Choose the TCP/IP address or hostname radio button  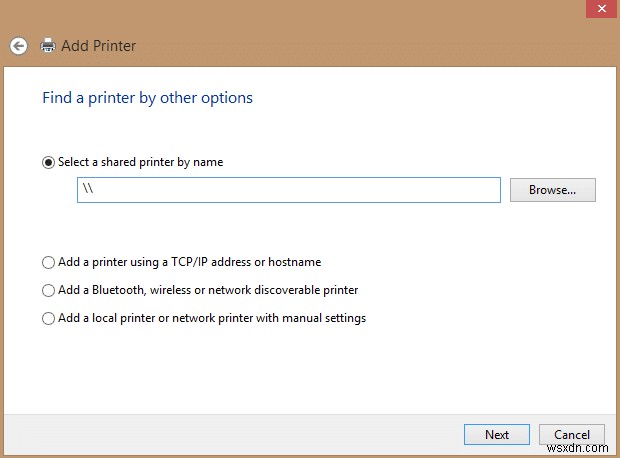48,262
